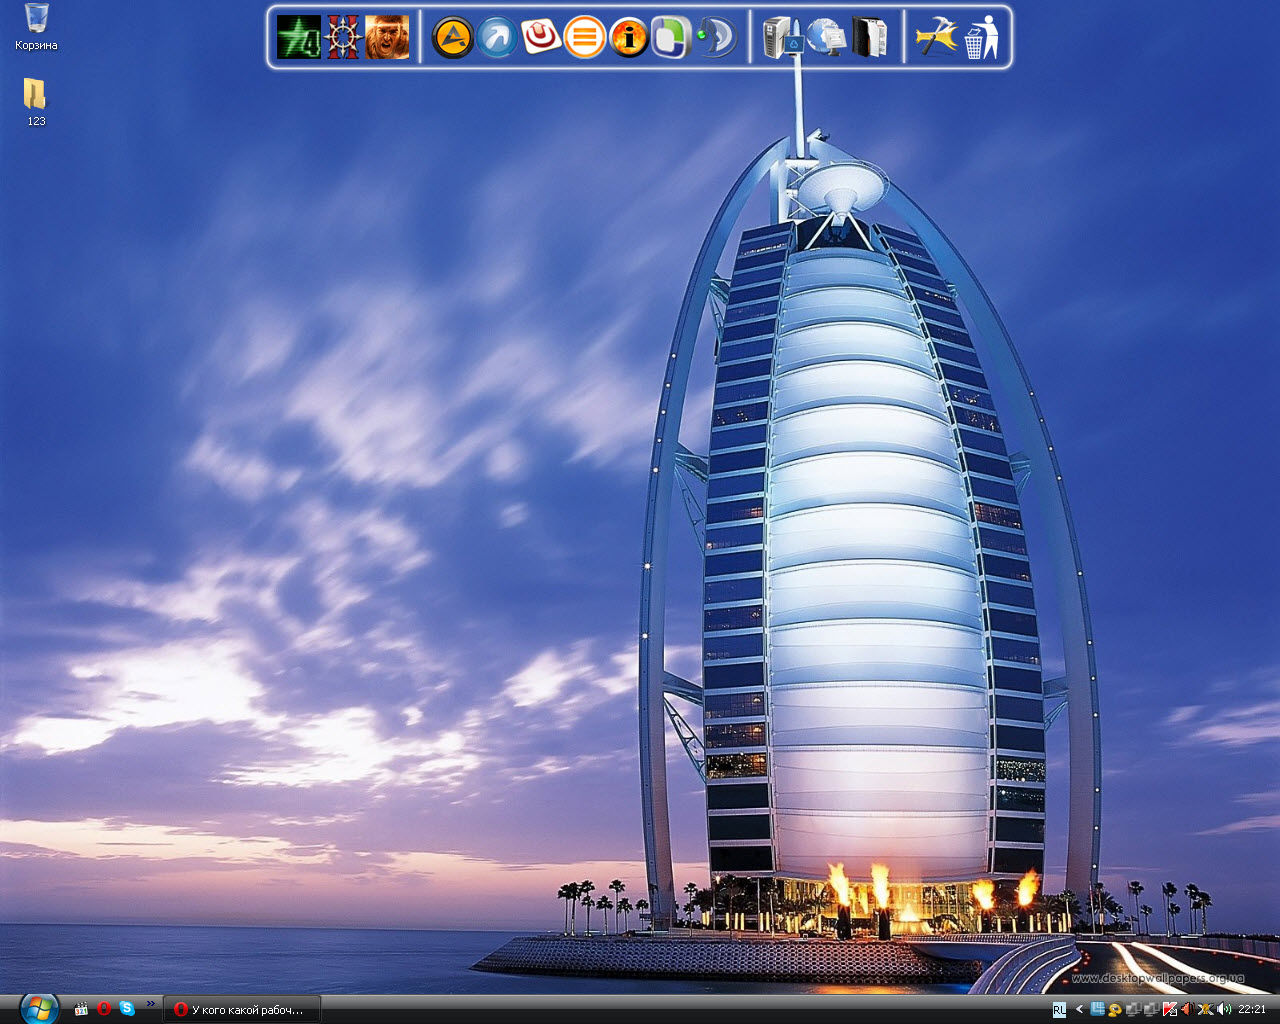The image size is (1280, 1024).
Task: Launch Dawn of War II from dock
Action: [x=343, y=38]
